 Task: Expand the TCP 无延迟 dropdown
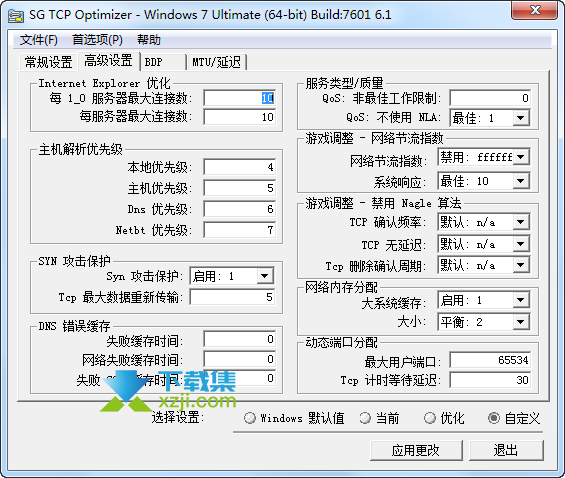(x=521, y=244)
